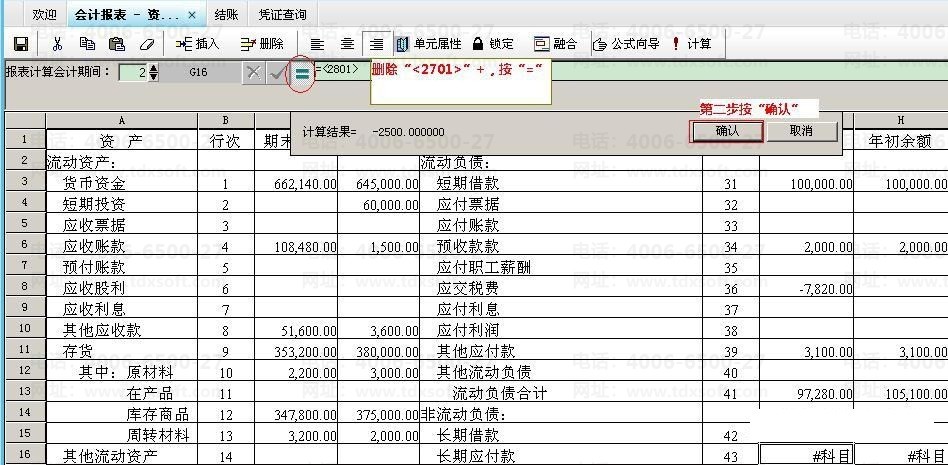The image size is (948, 465).
Task: Accept formula with checkmark icon
Action: coord(277,73)
